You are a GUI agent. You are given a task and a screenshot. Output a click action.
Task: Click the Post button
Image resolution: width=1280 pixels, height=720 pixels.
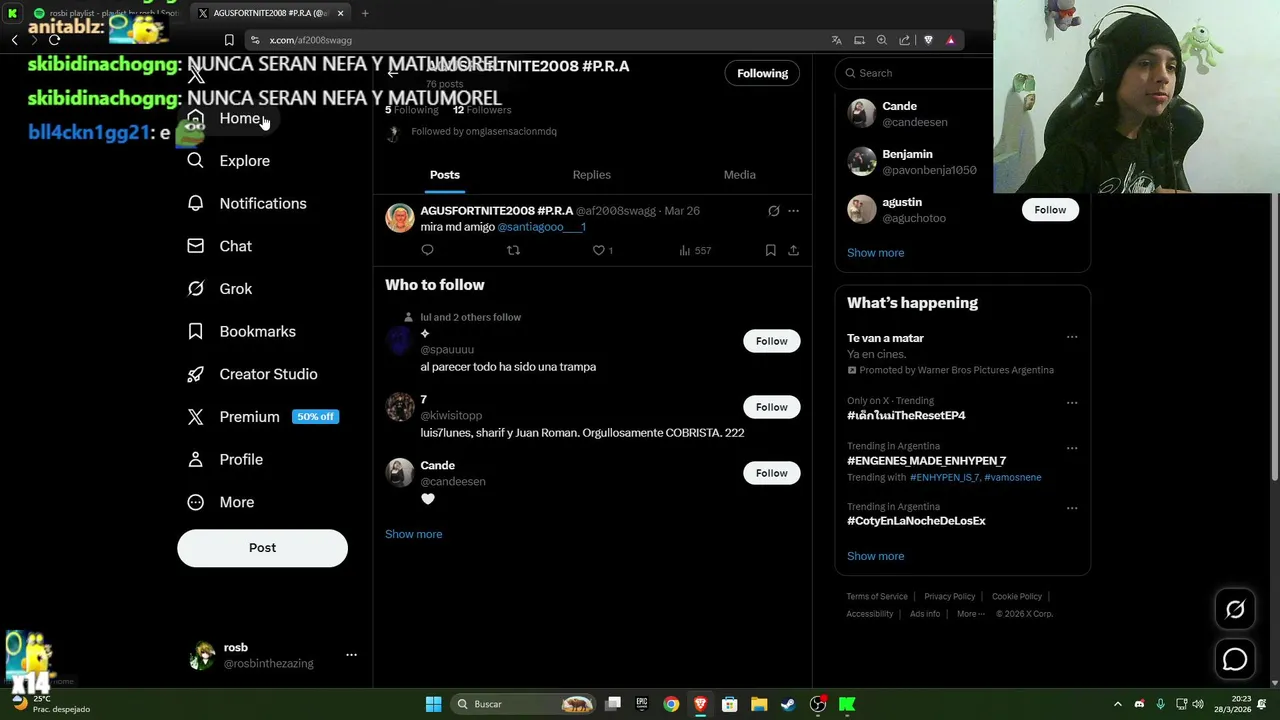(262, 548)
